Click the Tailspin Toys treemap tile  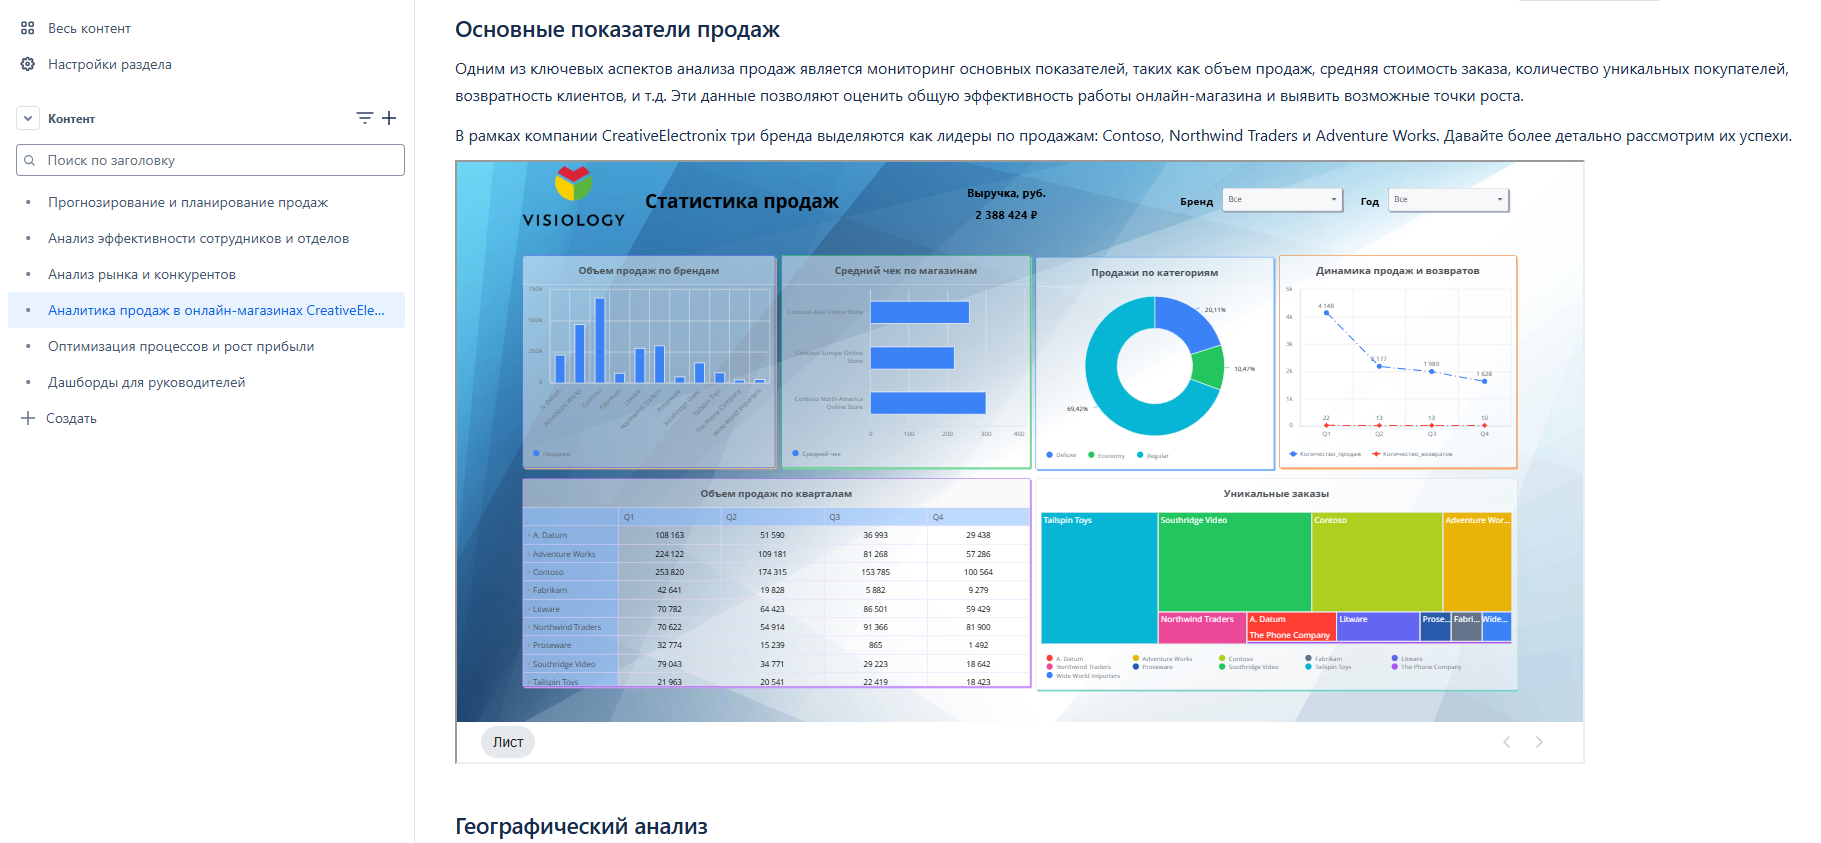1099,578
